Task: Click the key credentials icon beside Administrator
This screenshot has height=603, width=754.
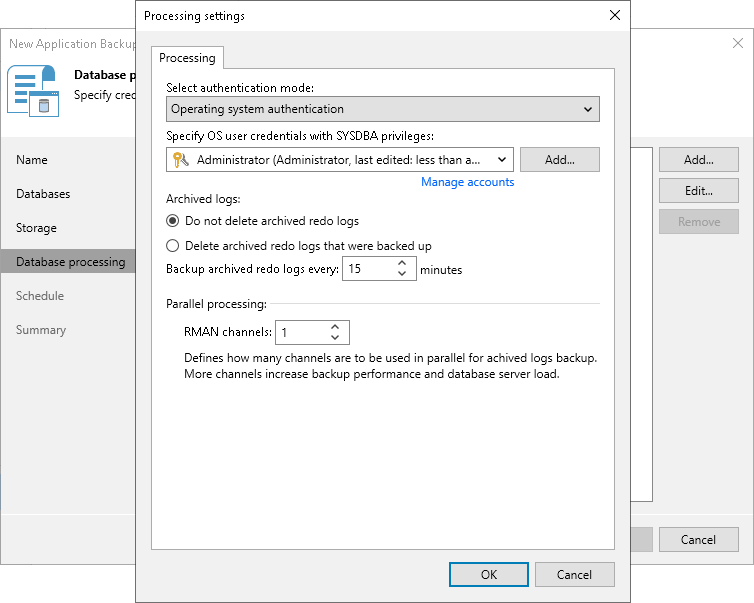Action: point(180,160)
